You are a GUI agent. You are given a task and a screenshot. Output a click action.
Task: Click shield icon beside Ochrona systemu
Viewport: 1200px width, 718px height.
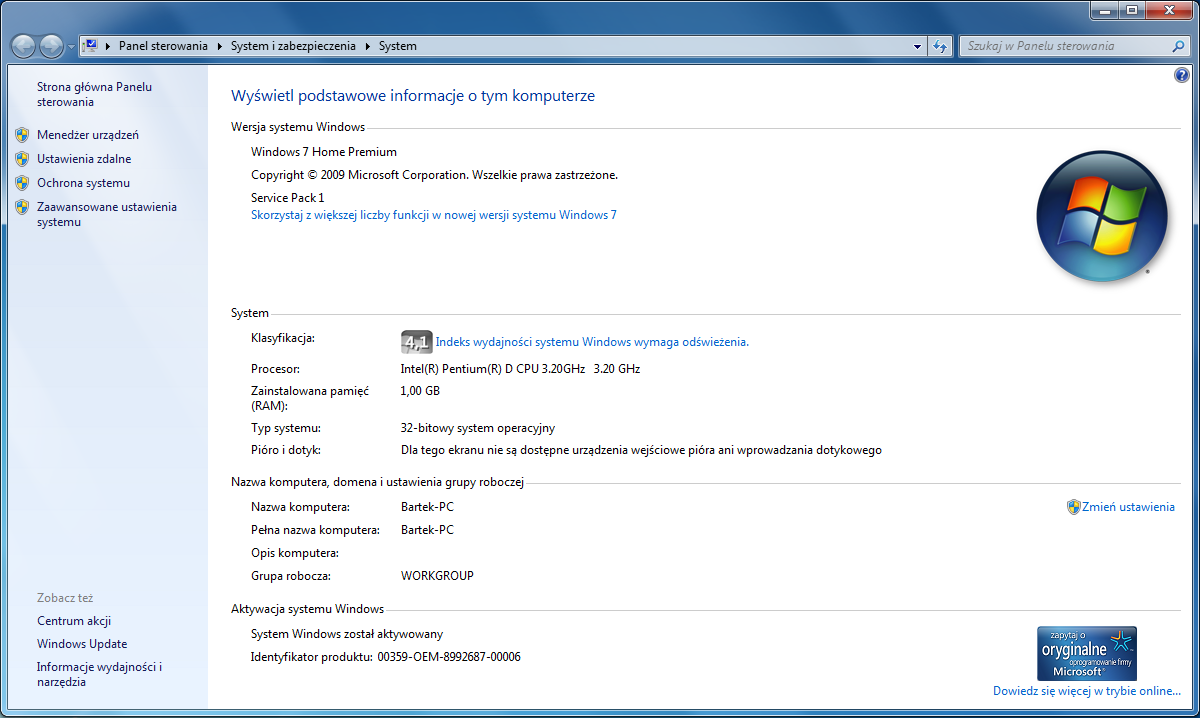pyautogui.click(x=22, y=183)
